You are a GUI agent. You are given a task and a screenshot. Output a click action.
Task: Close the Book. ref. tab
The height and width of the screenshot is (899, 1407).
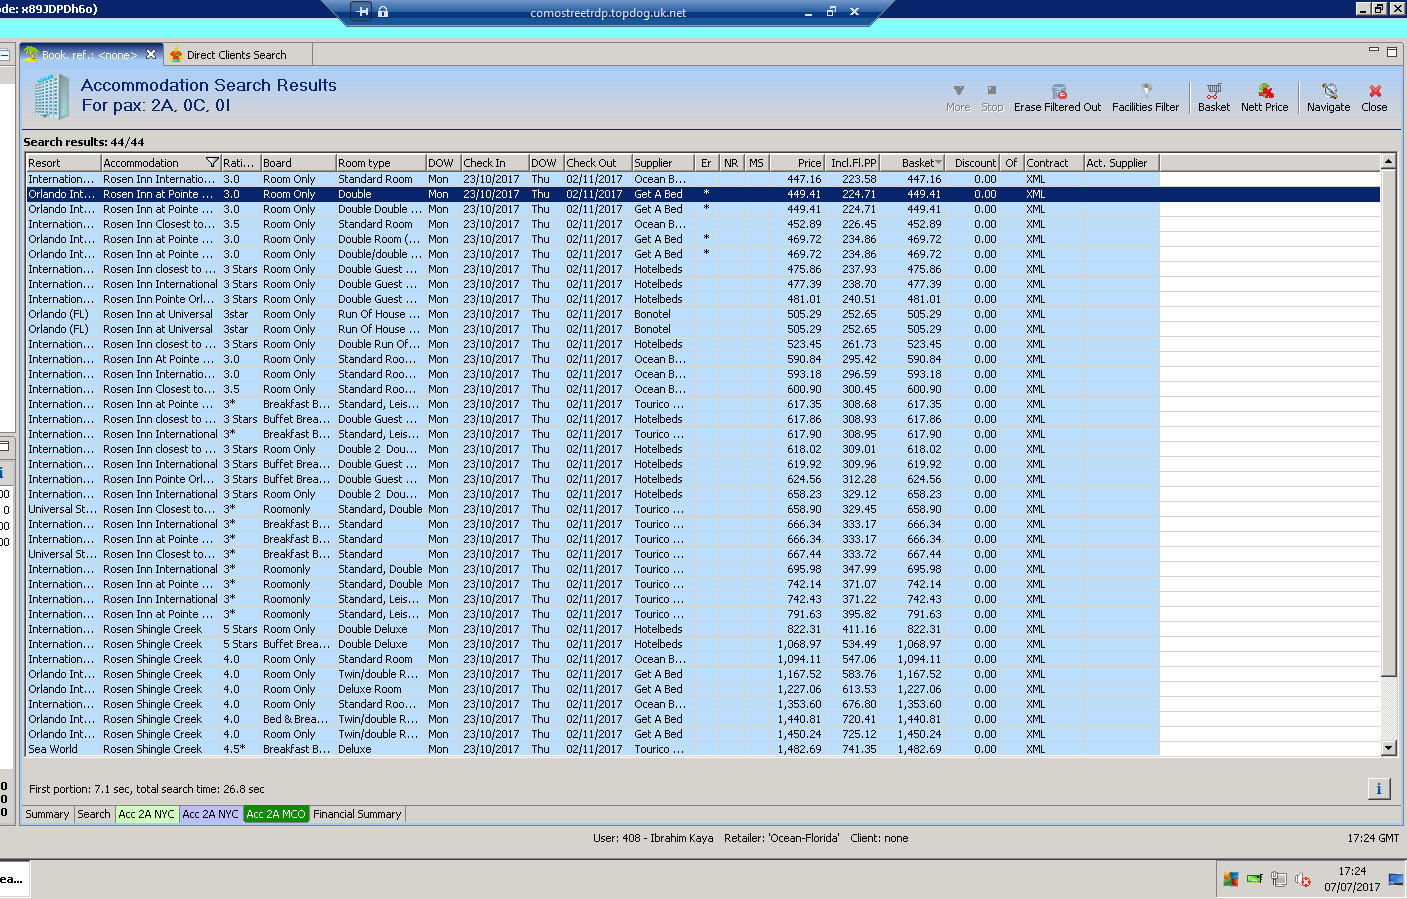[151, 54]
